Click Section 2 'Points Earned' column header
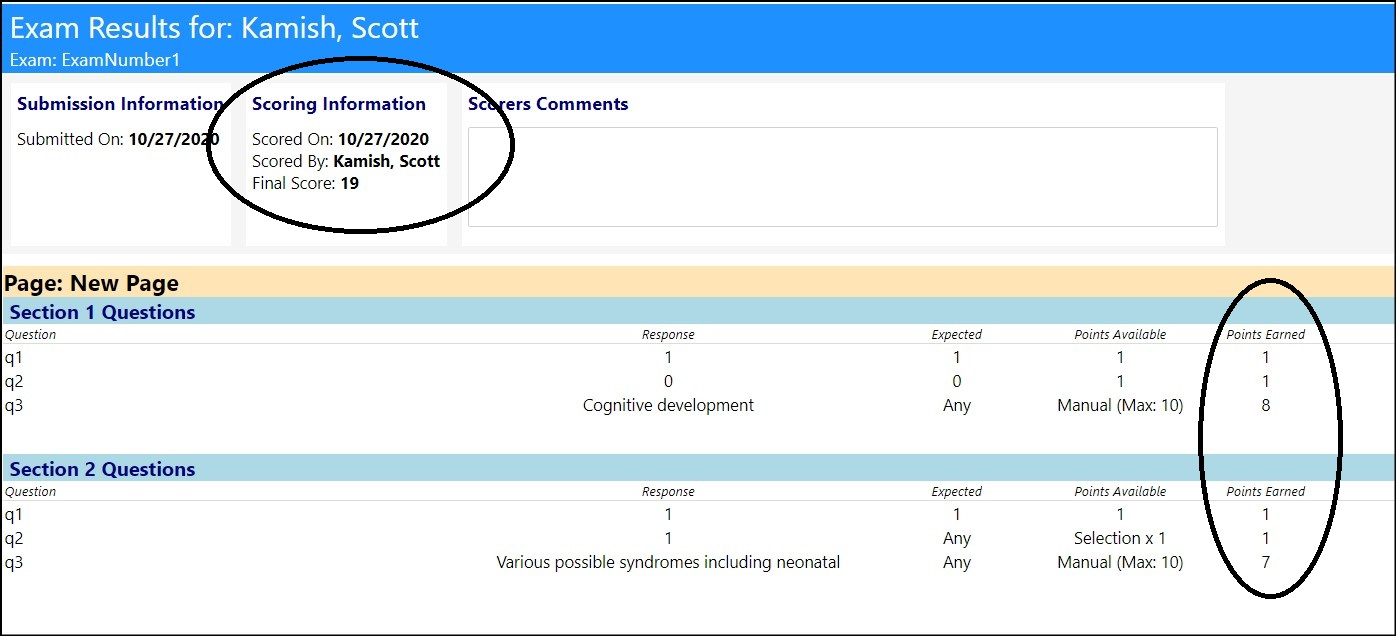Viewport: 1396px width, 636px height. 1266,492
